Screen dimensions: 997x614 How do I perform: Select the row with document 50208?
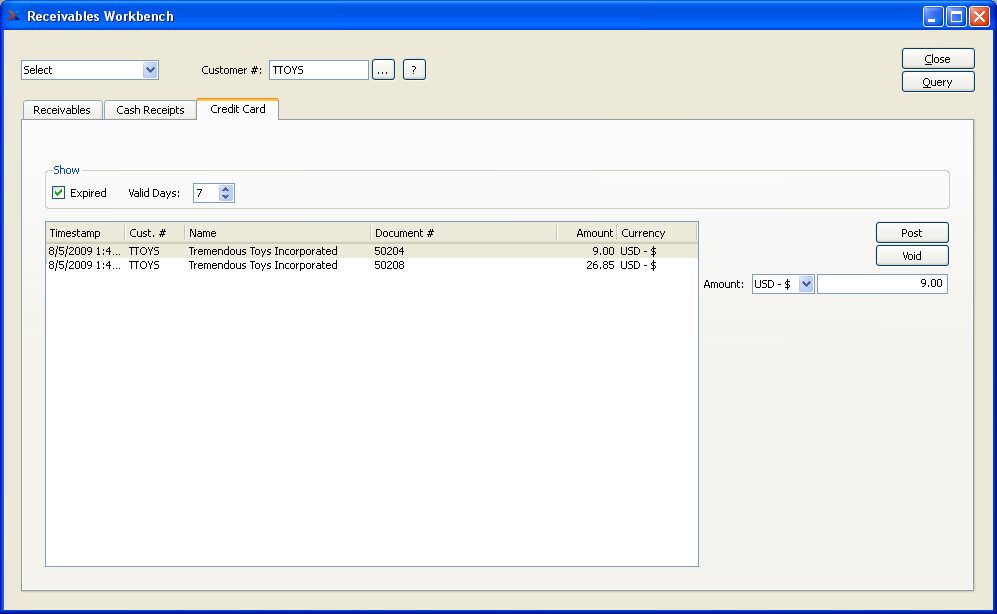pos(372,265)
